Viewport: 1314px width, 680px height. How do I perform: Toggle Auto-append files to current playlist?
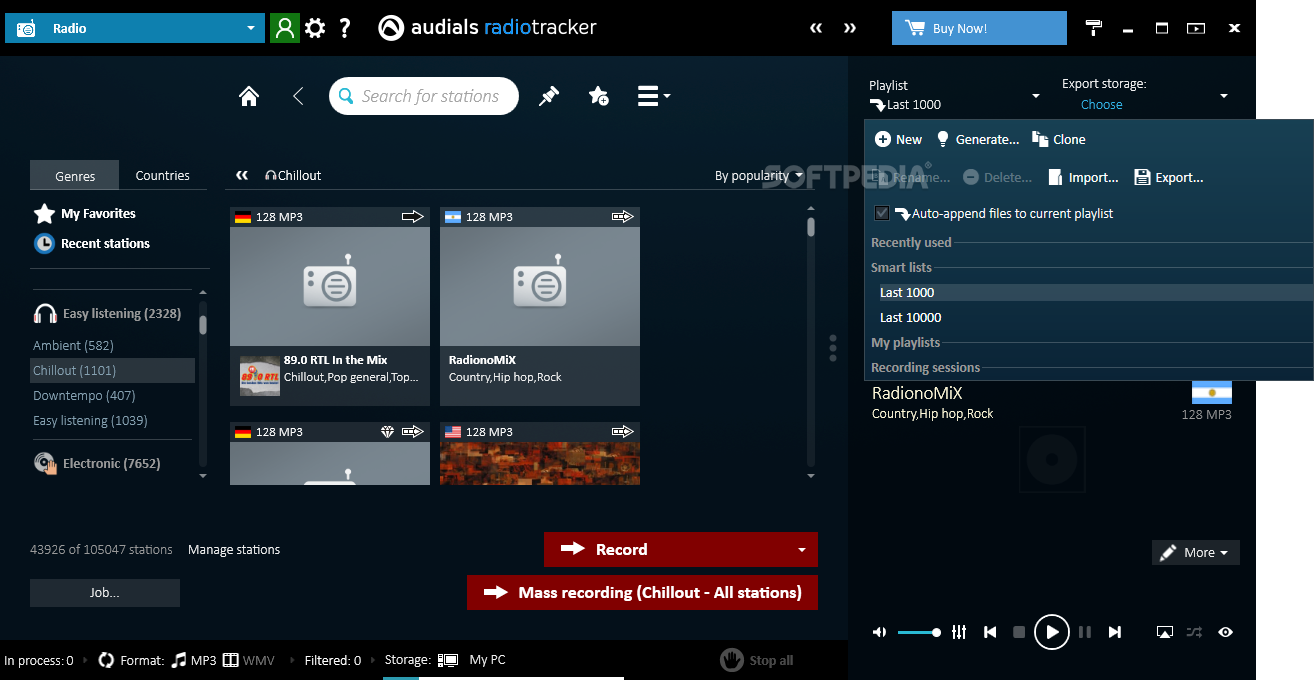(882, 213)
